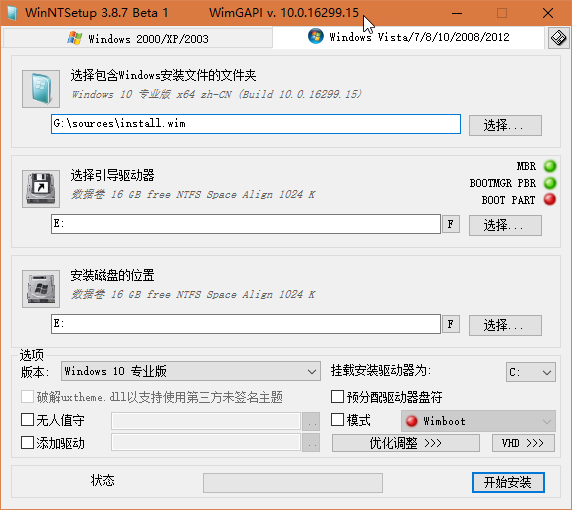The width and height of the screenshot is (572, 510).
Task: Click the status progress bar
Action: pyautogui.click(x=293, y=483)
